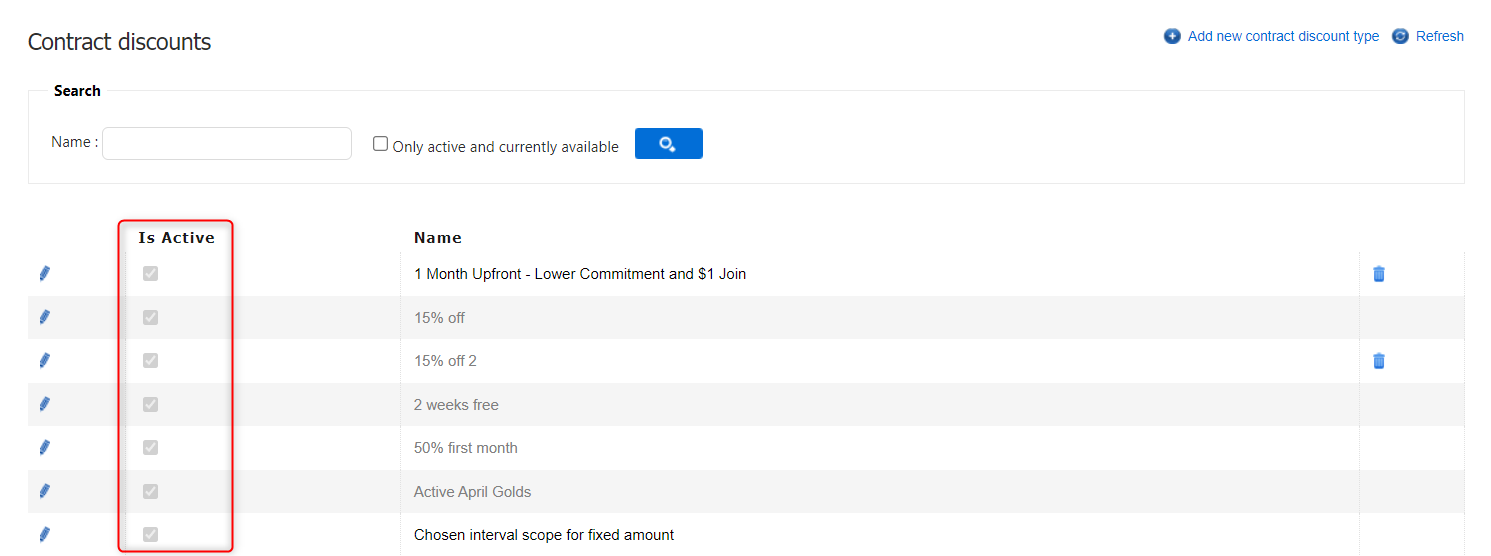Delete the '1 Month Upfront' discount

tap(1379, 274)
